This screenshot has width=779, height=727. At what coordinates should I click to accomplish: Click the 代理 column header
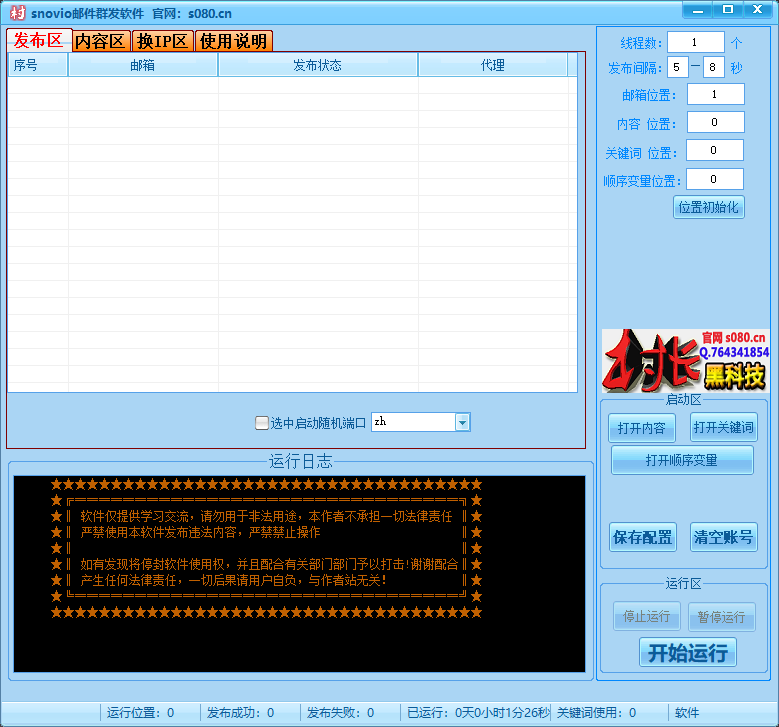point(493,65)
